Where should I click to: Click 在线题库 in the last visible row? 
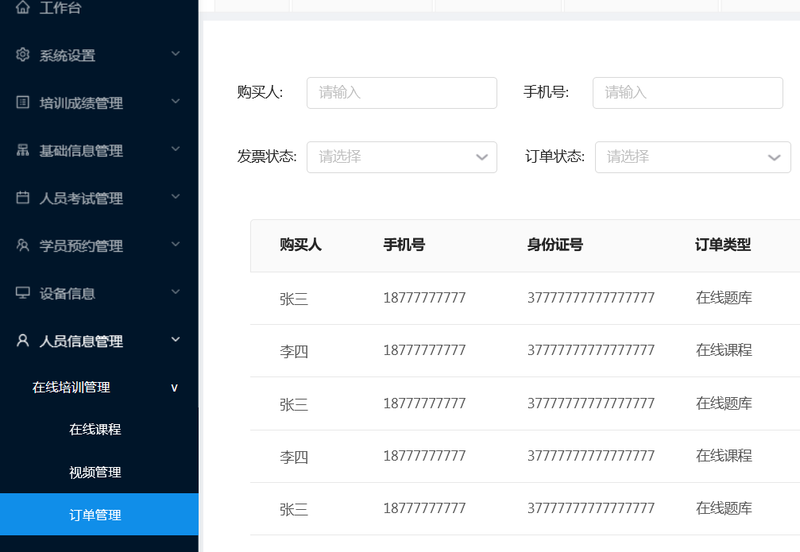724,508
